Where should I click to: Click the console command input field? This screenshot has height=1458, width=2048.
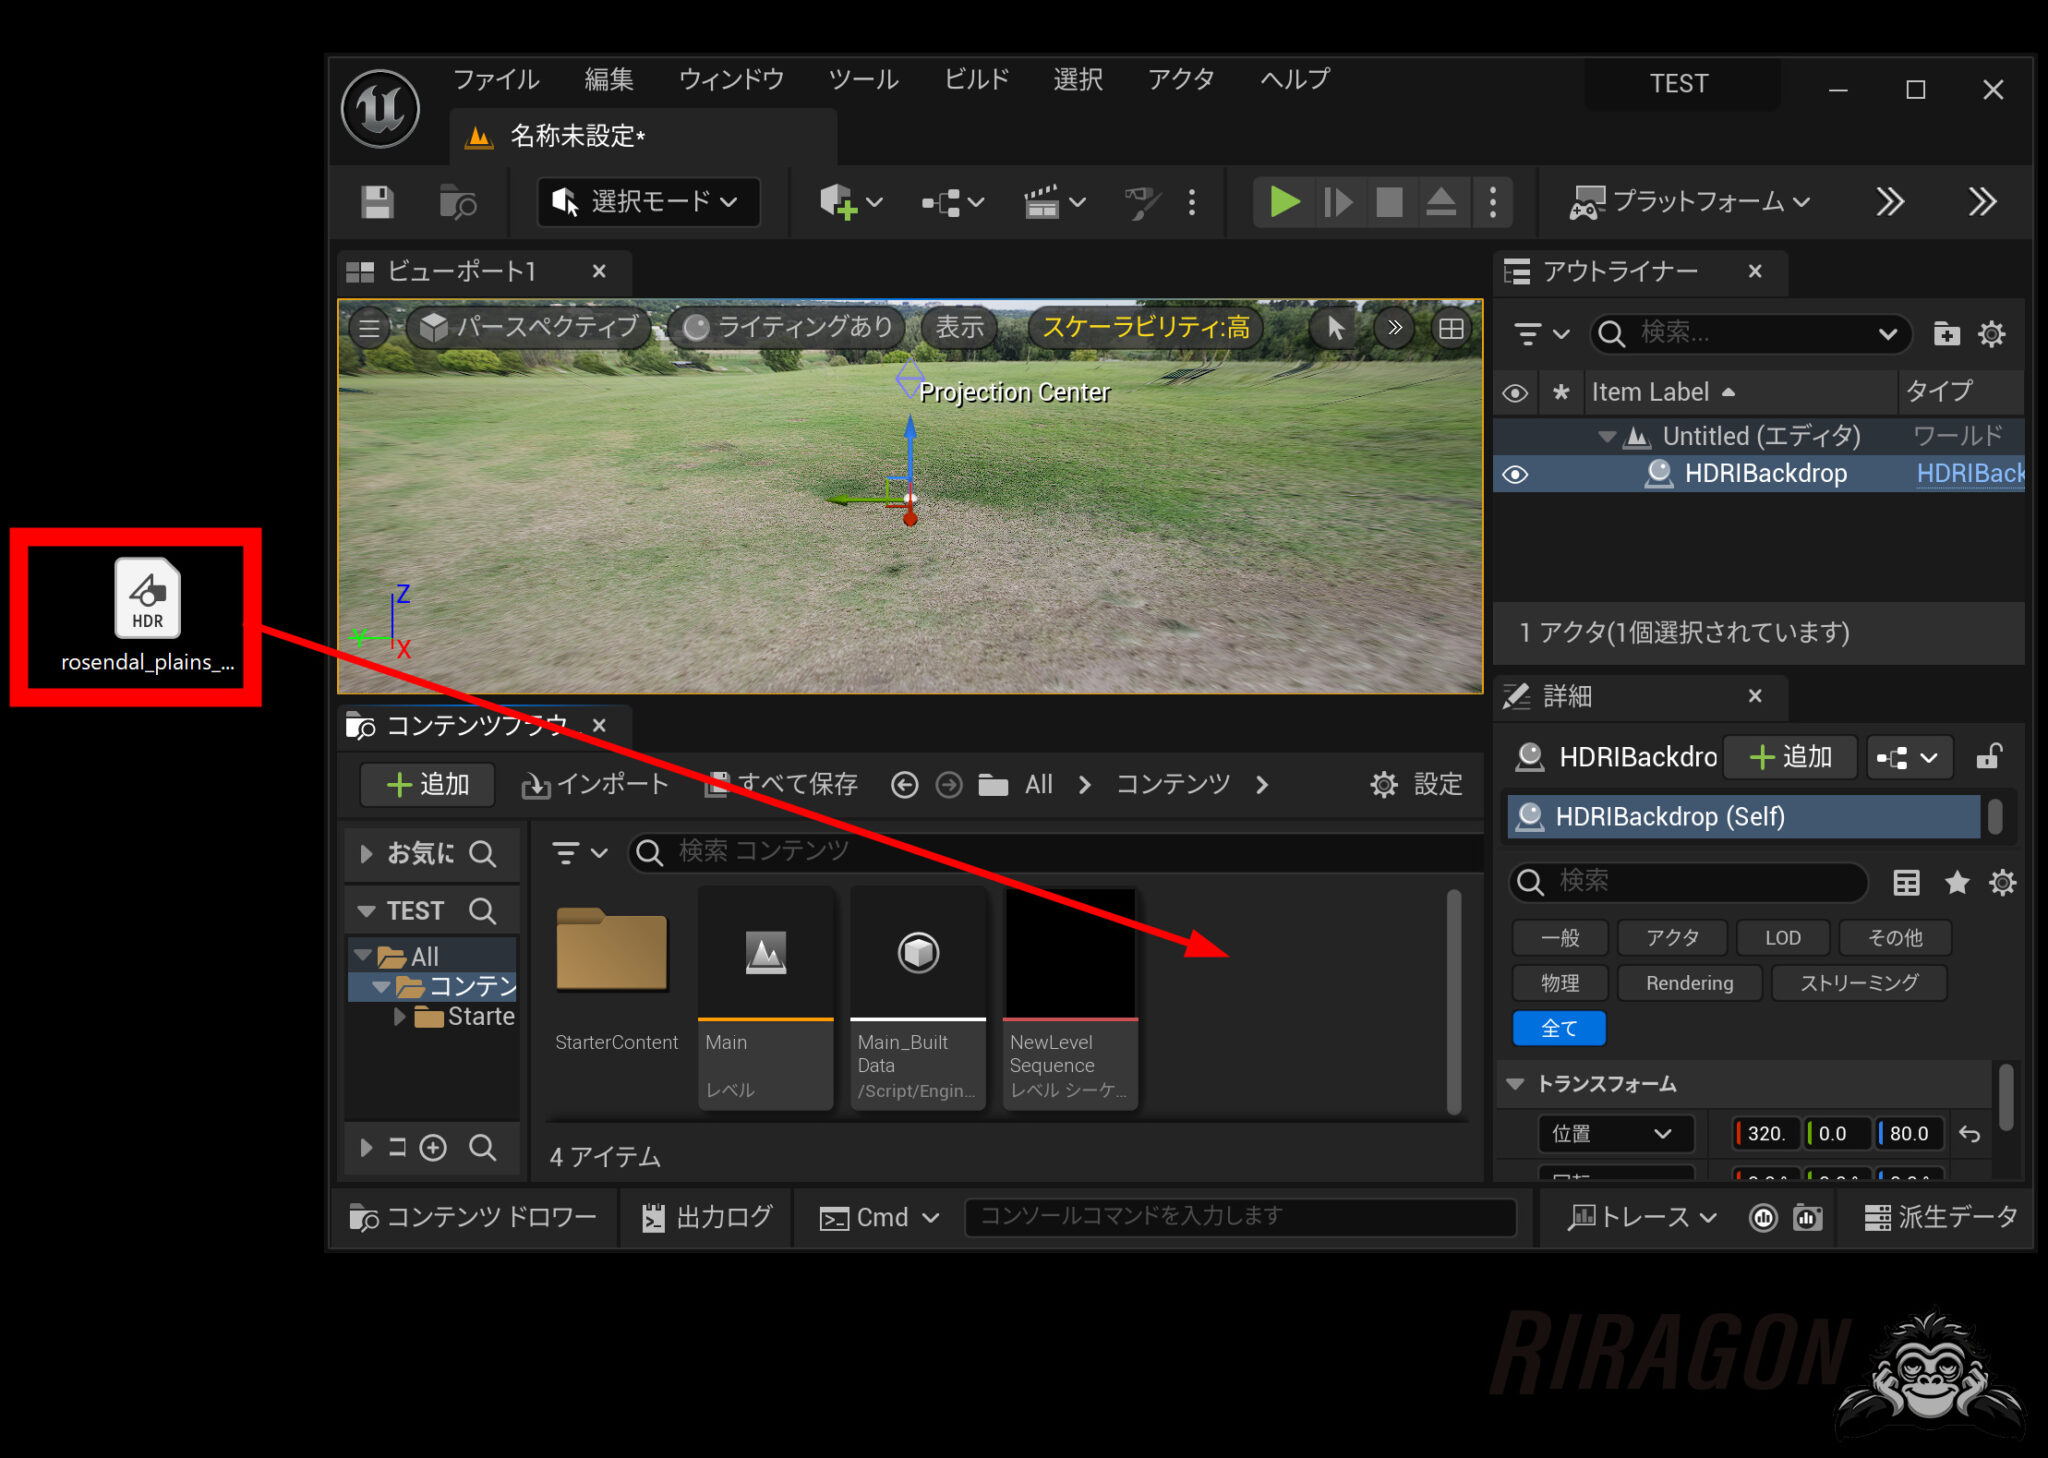click(x=1240, y=1216)
